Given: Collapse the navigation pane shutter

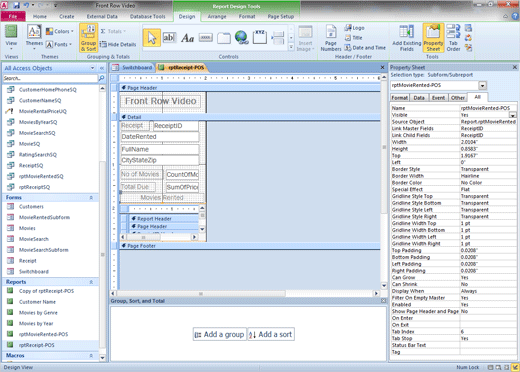Looking at the screenshot, I should click(x=102, y=68).
